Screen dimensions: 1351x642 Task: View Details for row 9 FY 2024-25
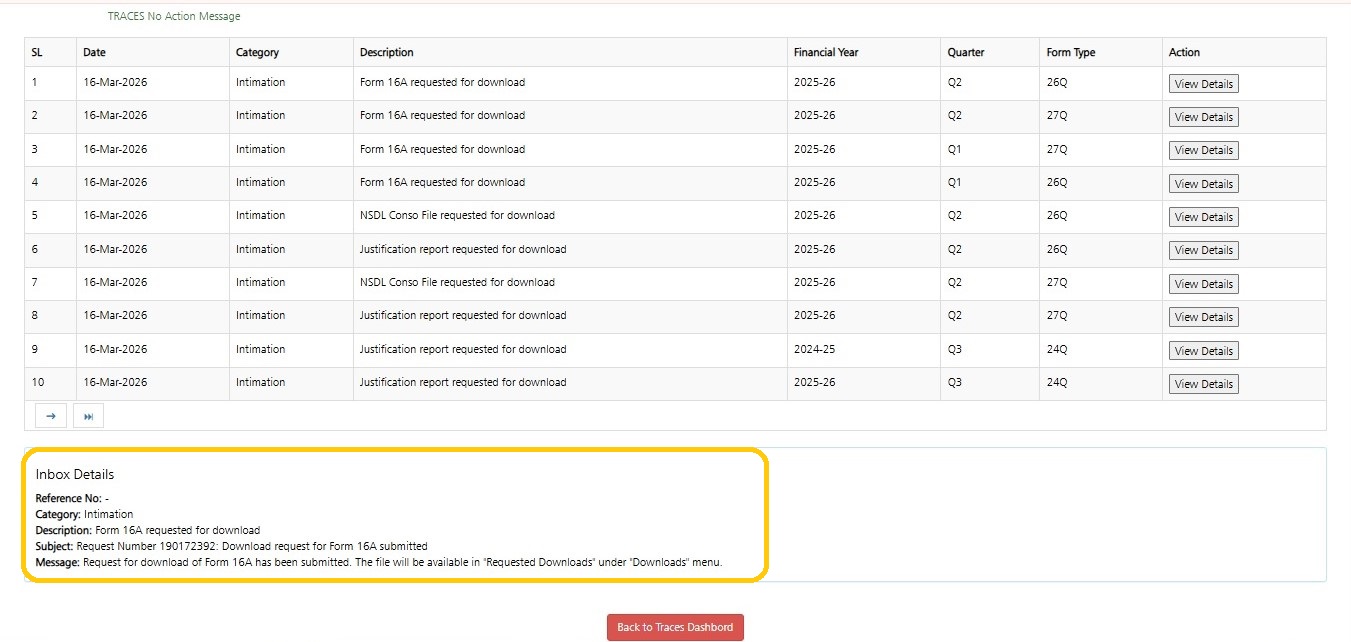click(x=1203, y=351)
